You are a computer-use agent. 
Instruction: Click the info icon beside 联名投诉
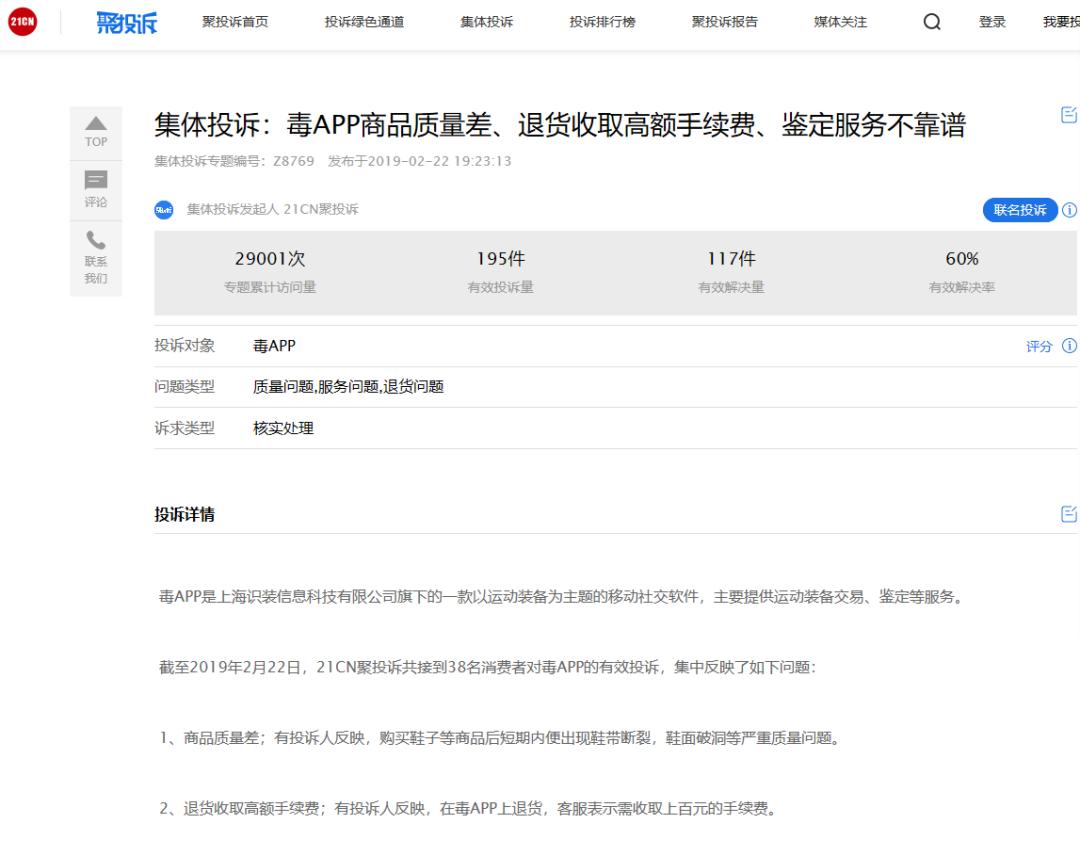click(x=1069, y=210)
